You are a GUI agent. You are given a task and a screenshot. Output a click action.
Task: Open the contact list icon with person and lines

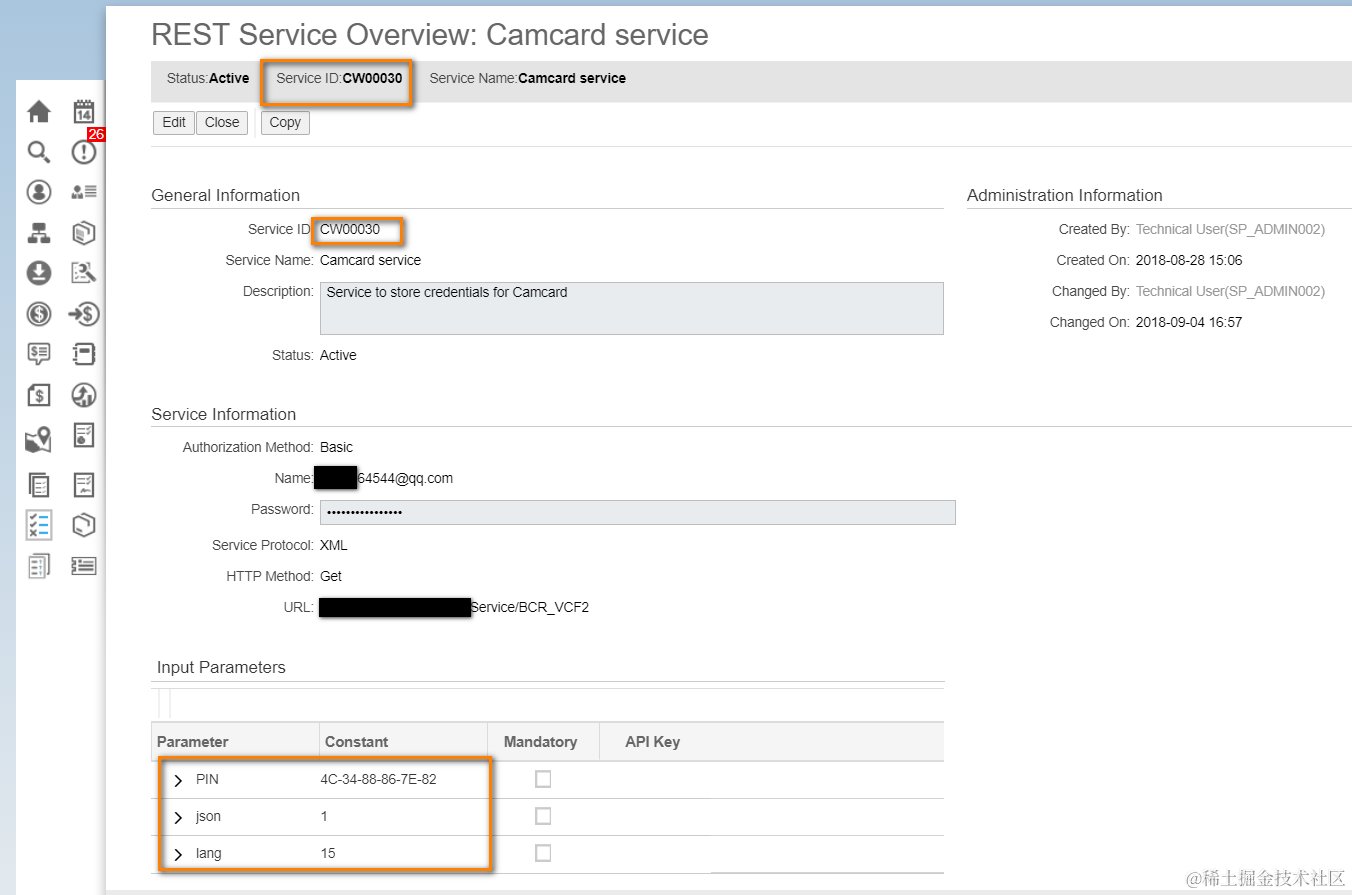pyautogui.click(x=84, y=192)
